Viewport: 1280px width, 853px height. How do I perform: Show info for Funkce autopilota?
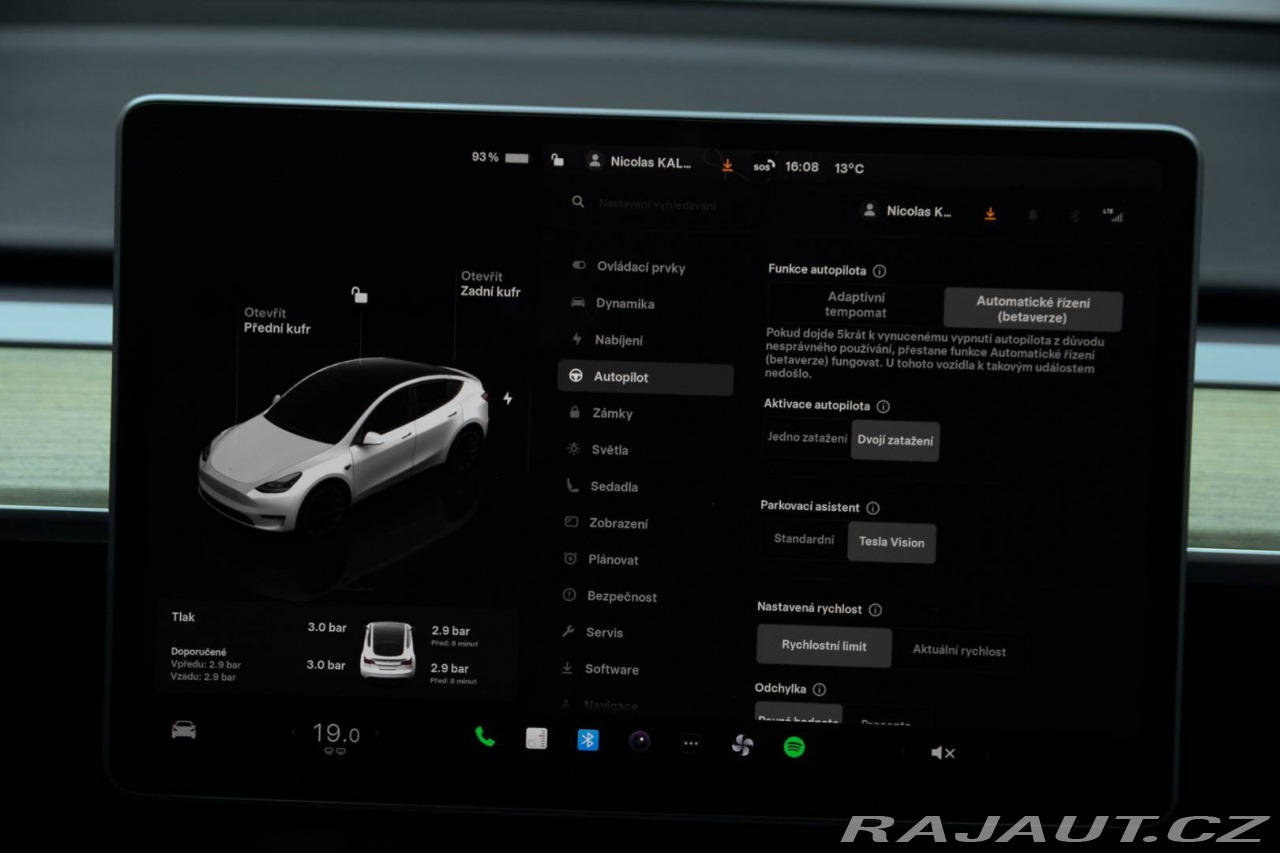(879, 271)
